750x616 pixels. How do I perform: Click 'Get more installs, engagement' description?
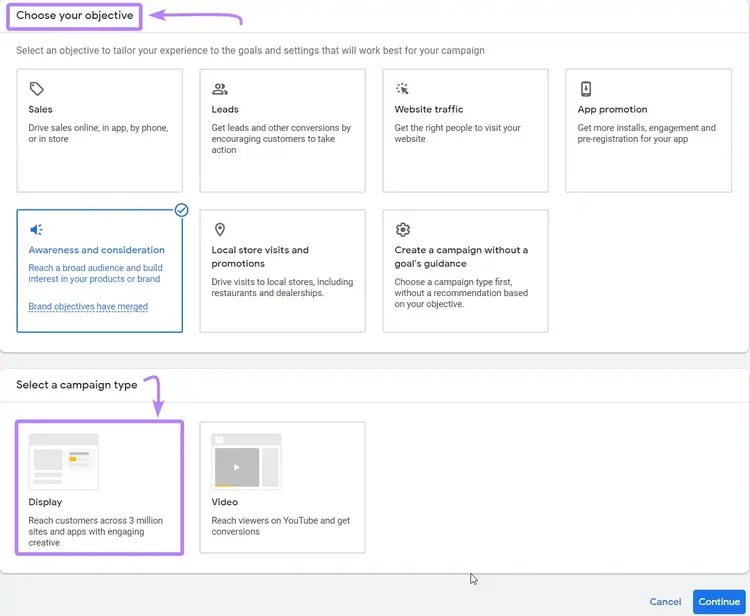tap(646, 133)
